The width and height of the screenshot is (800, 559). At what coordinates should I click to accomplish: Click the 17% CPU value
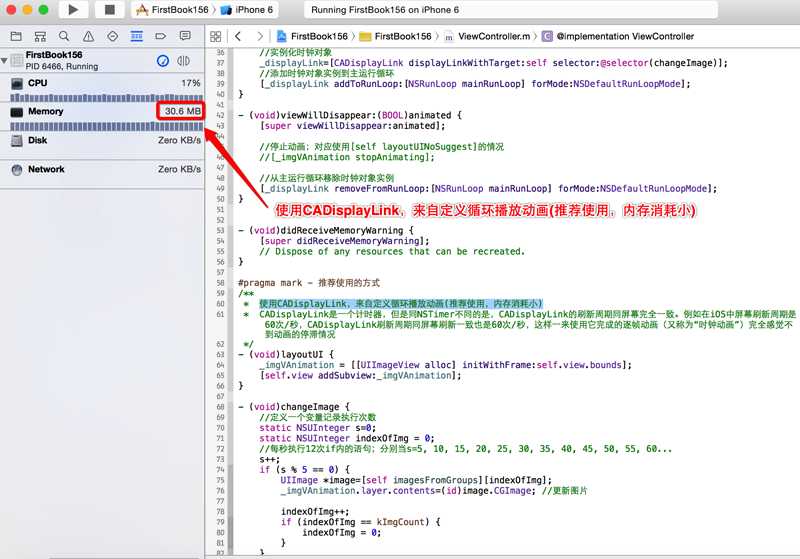click(x=191, y=83)
